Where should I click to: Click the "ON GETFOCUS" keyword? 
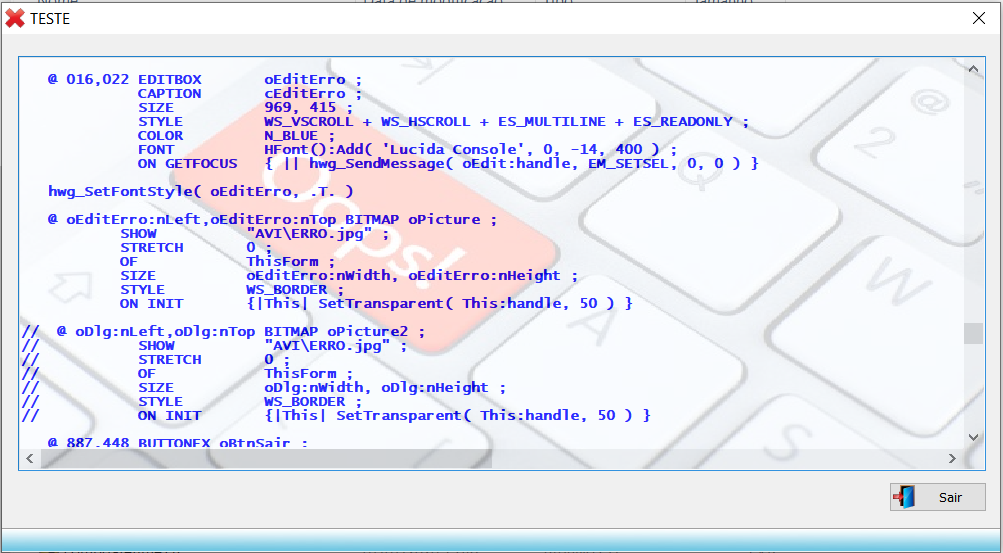tap(187, 164)
